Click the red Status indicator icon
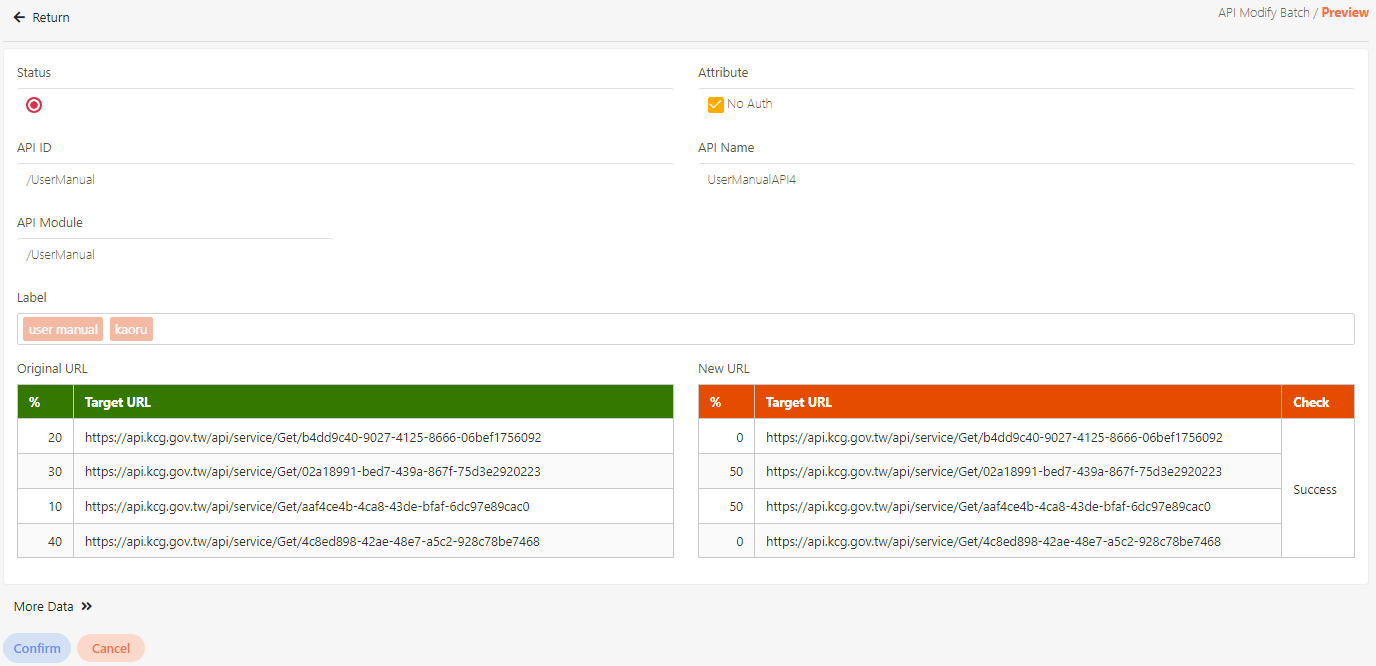The image size is (1376, 666). (34, 105)
